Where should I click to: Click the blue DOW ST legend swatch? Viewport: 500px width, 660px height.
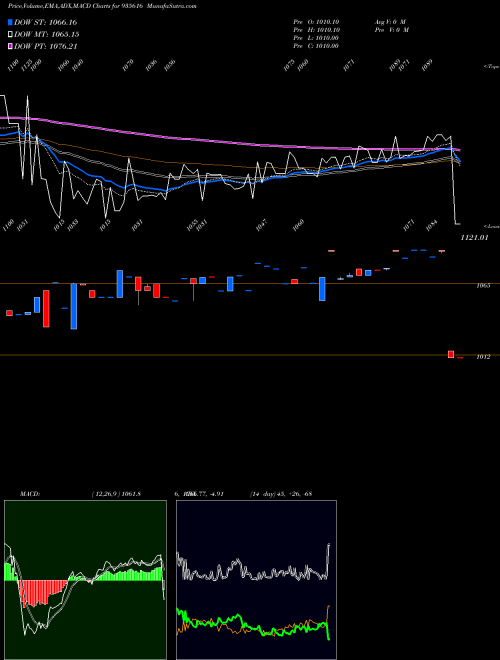[10, 22]
